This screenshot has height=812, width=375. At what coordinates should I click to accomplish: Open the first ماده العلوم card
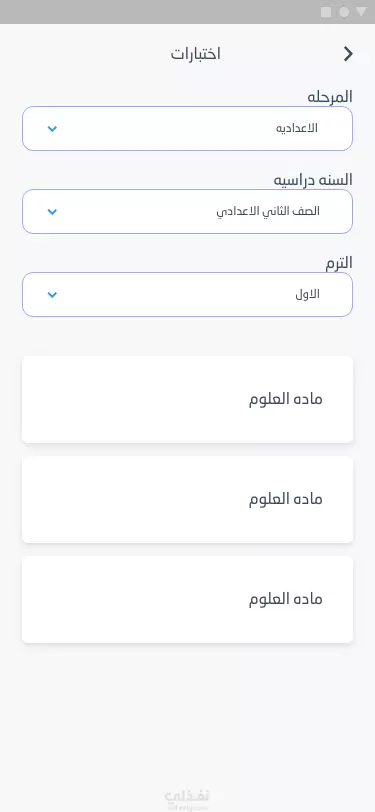(x=188, y=399)
